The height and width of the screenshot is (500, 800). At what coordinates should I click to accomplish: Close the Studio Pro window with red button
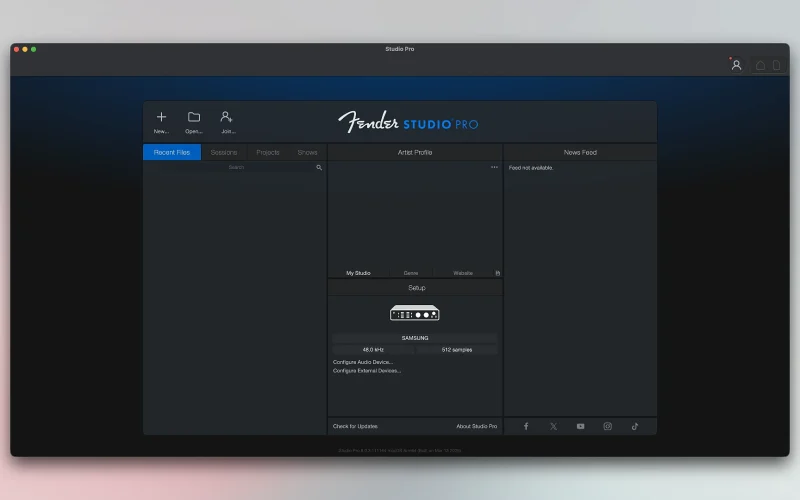point(16,49)
